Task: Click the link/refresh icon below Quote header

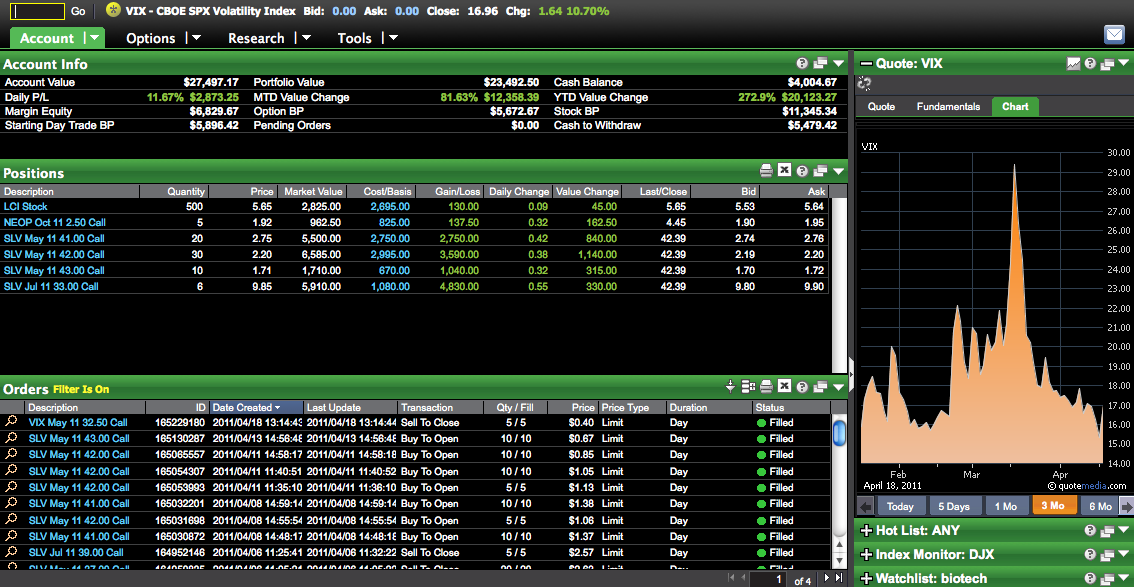Action: [x=865, y=84]
